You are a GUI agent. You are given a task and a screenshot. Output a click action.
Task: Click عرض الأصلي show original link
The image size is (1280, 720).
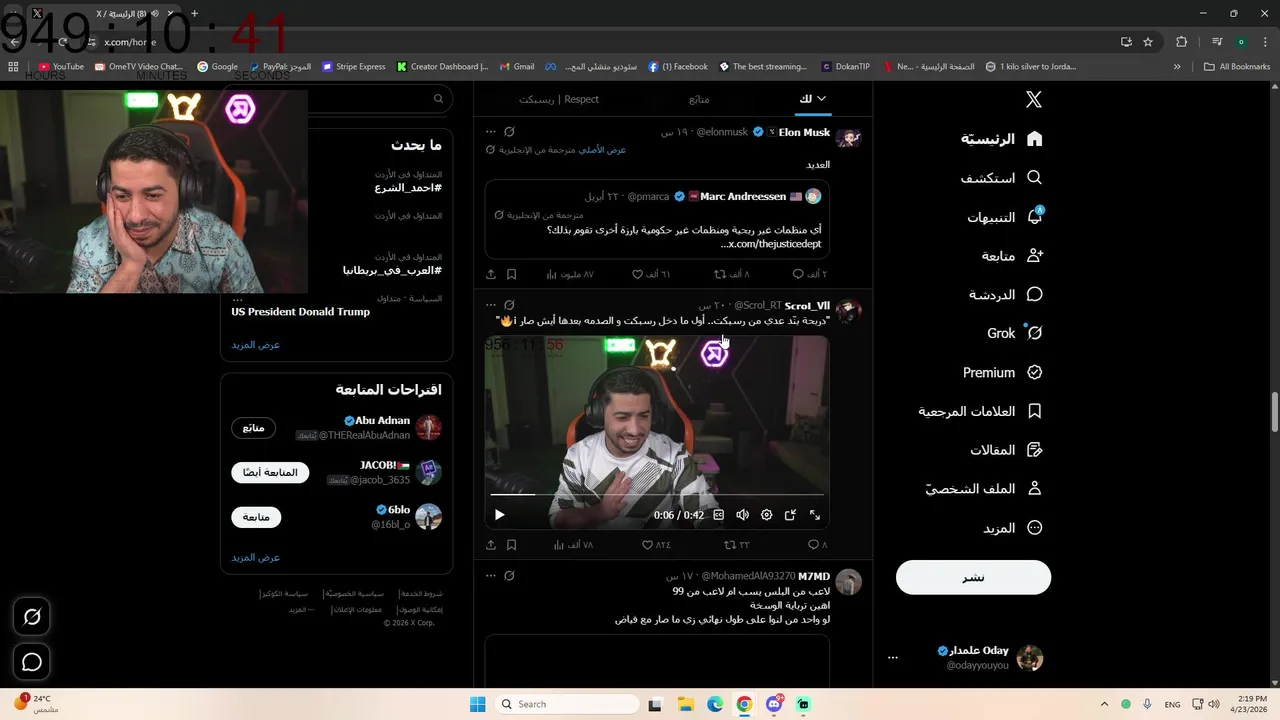(603, 150)
